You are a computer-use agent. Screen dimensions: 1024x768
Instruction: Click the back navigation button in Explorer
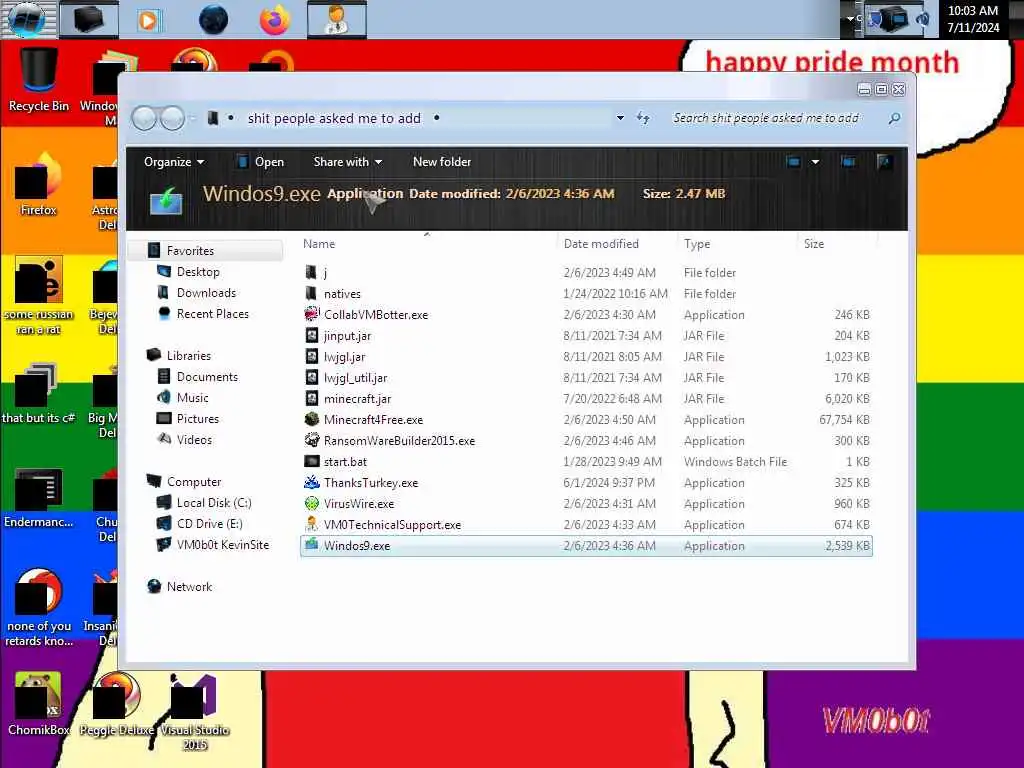click(x=144, y=118)
